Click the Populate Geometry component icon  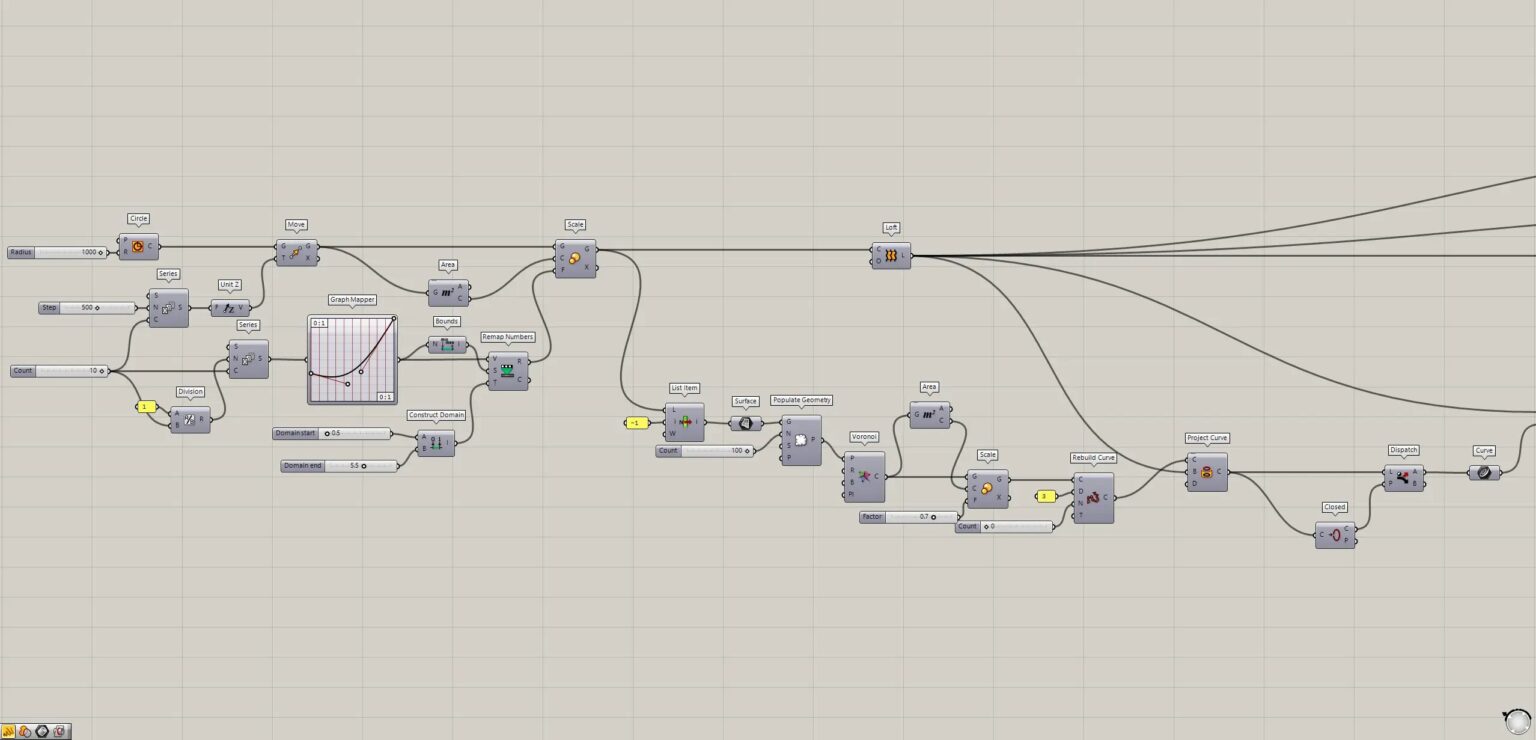800,440
